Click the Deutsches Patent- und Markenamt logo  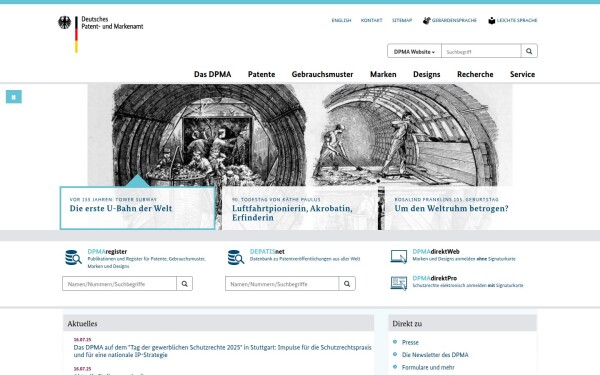point(101,34)
